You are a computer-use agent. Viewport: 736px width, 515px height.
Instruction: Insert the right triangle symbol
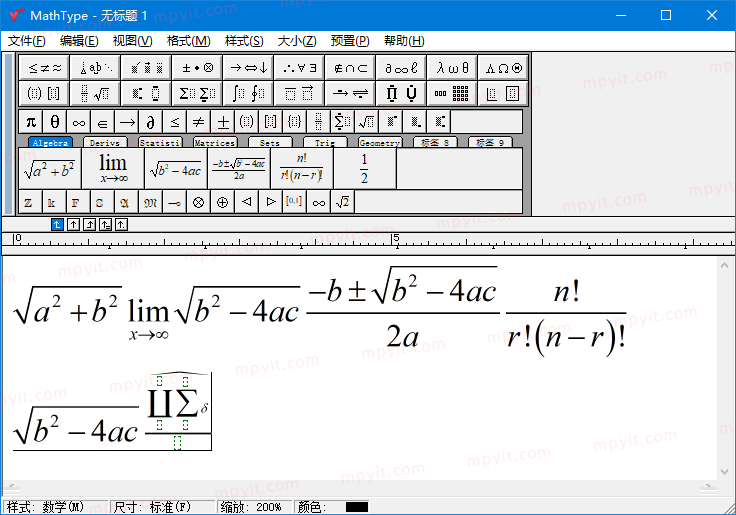tap(271, 202)
